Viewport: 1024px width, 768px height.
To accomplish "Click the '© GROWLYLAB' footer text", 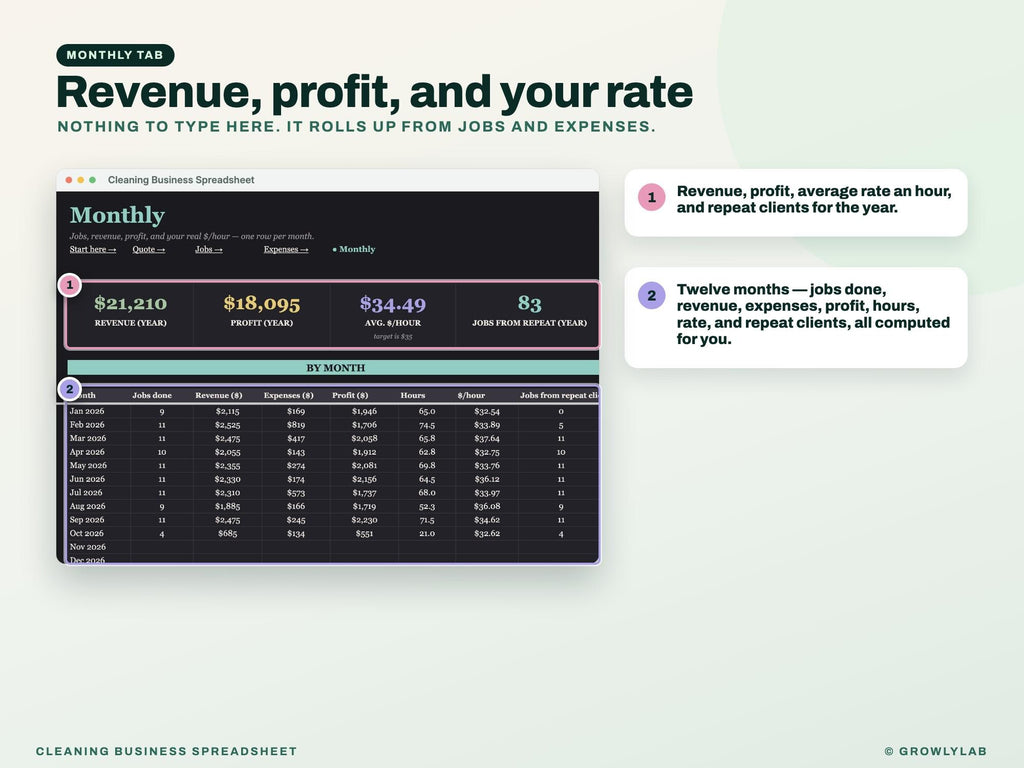I will [935, 751].
